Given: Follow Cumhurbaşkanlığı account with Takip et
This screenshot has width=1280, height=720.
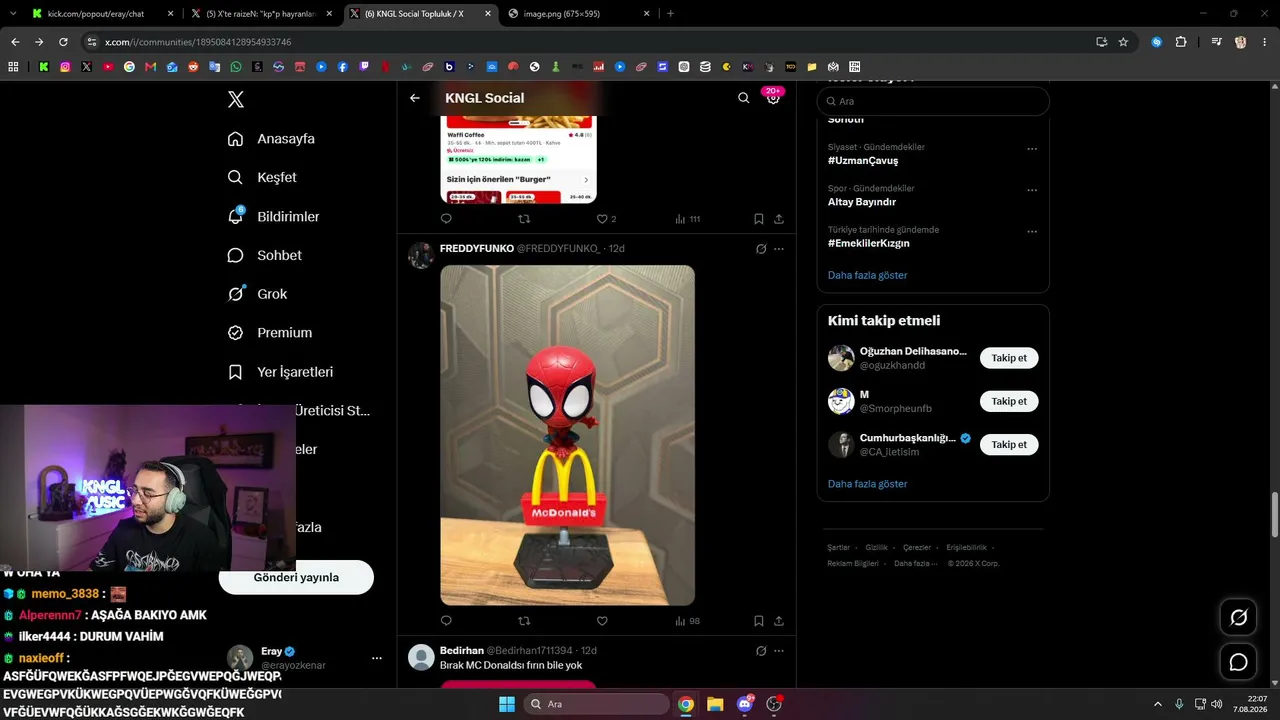Looking at the screenshot, I should (1009, 444).
